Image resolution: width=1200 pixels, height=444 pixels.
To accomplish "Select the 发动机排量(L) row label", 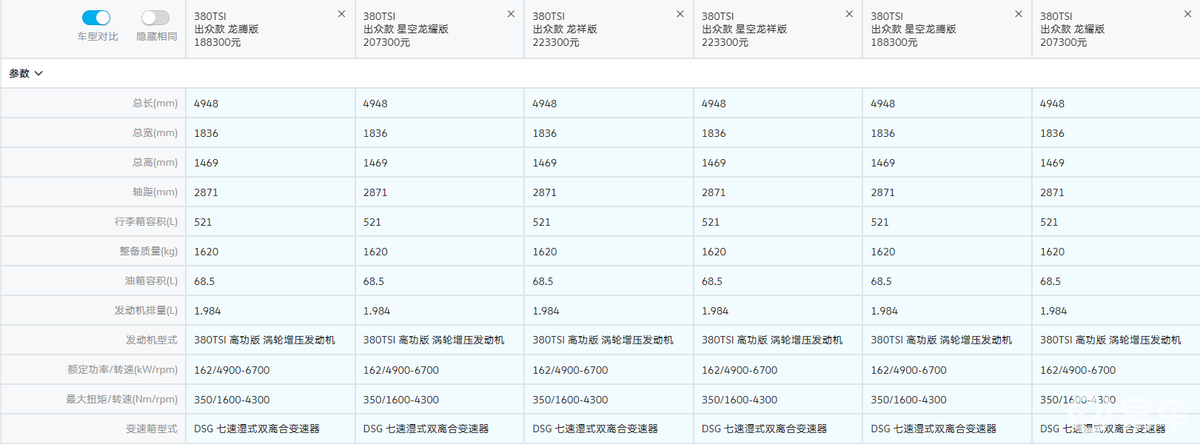I will [x=146, y=311].
